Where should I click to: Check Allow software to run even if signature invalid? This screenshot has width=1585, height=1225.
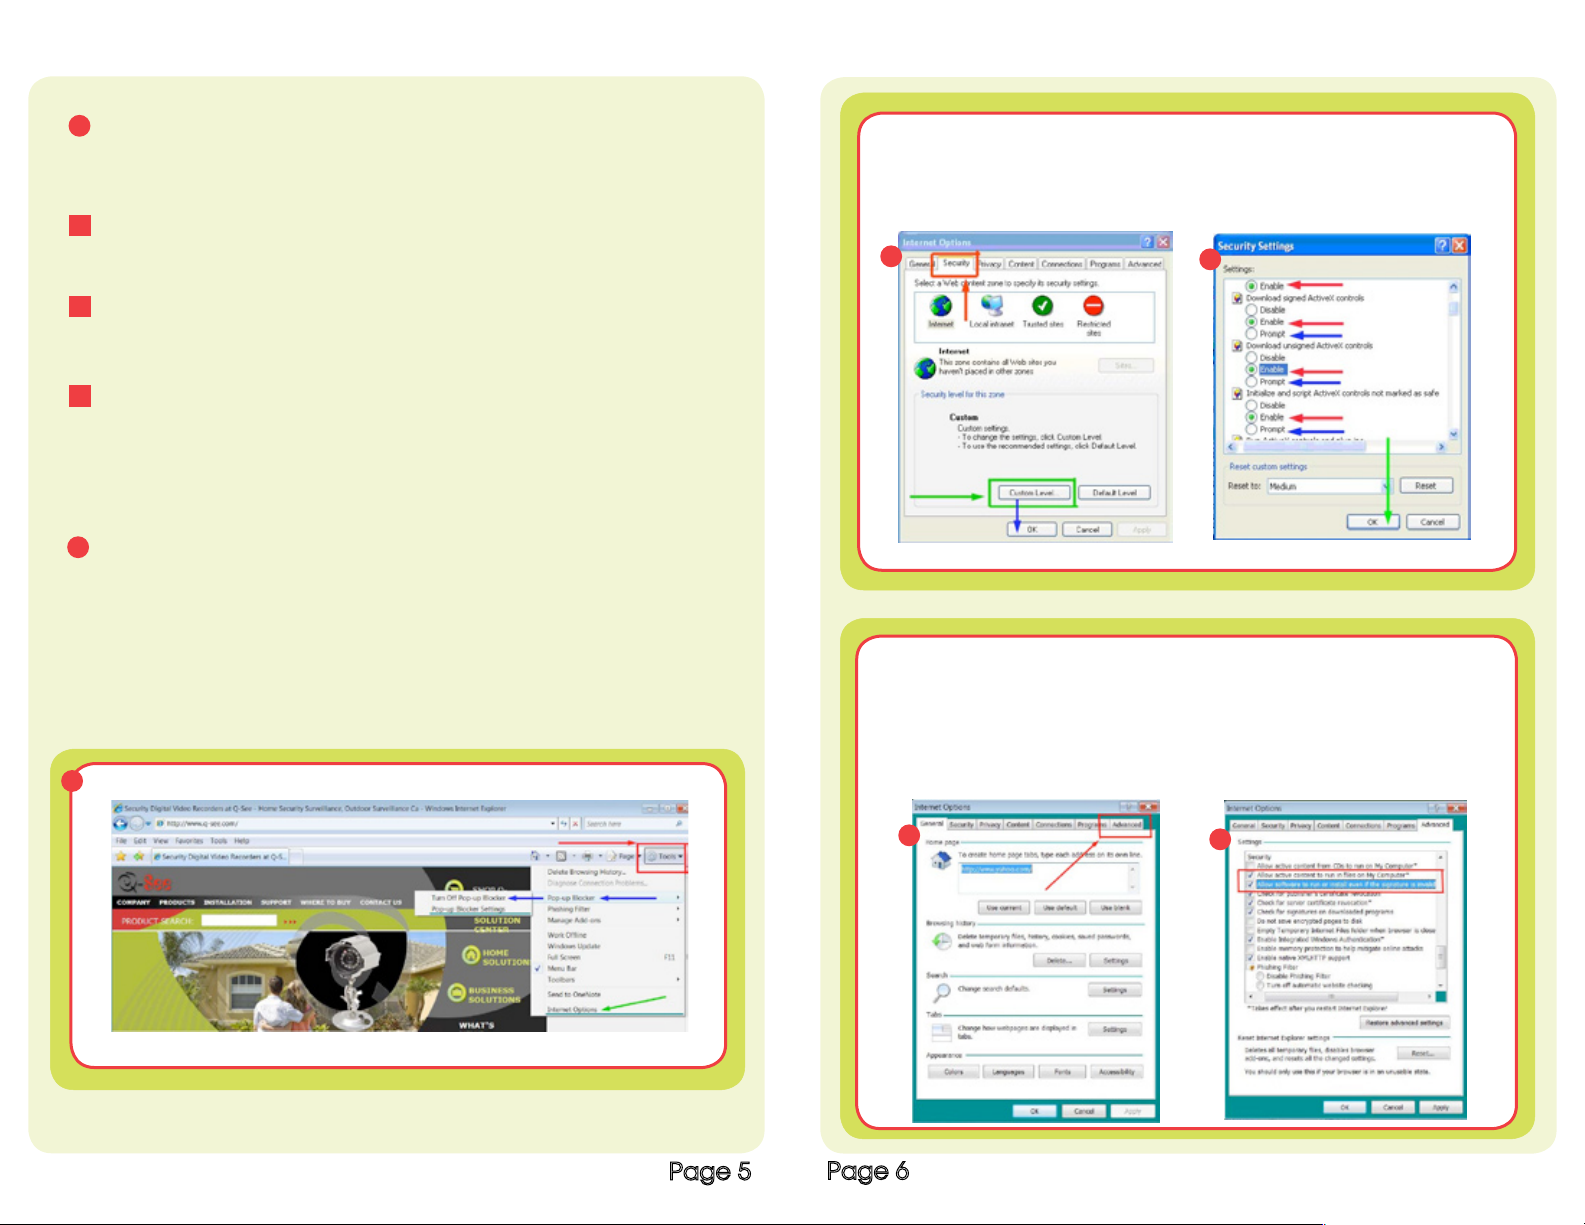coord(1250,885)
